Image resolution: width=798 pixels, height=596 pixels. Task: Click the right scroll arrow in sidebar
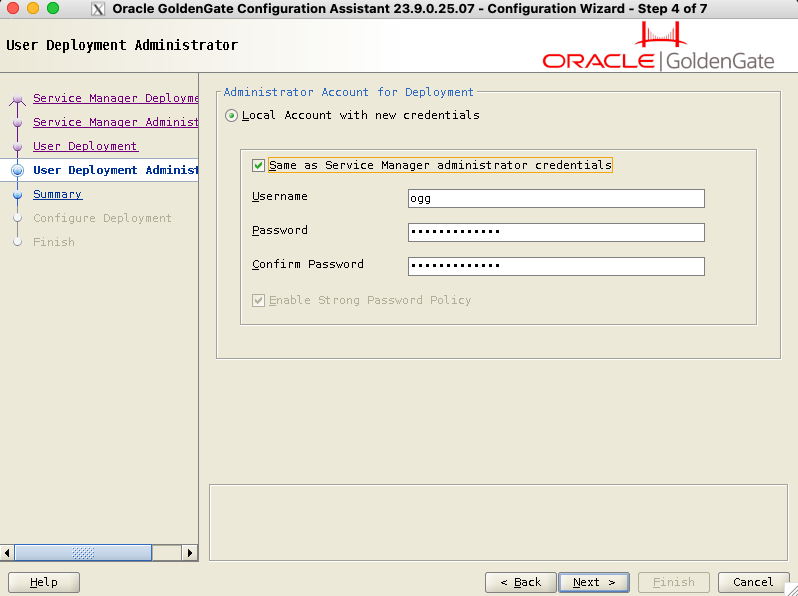point(190,552)
